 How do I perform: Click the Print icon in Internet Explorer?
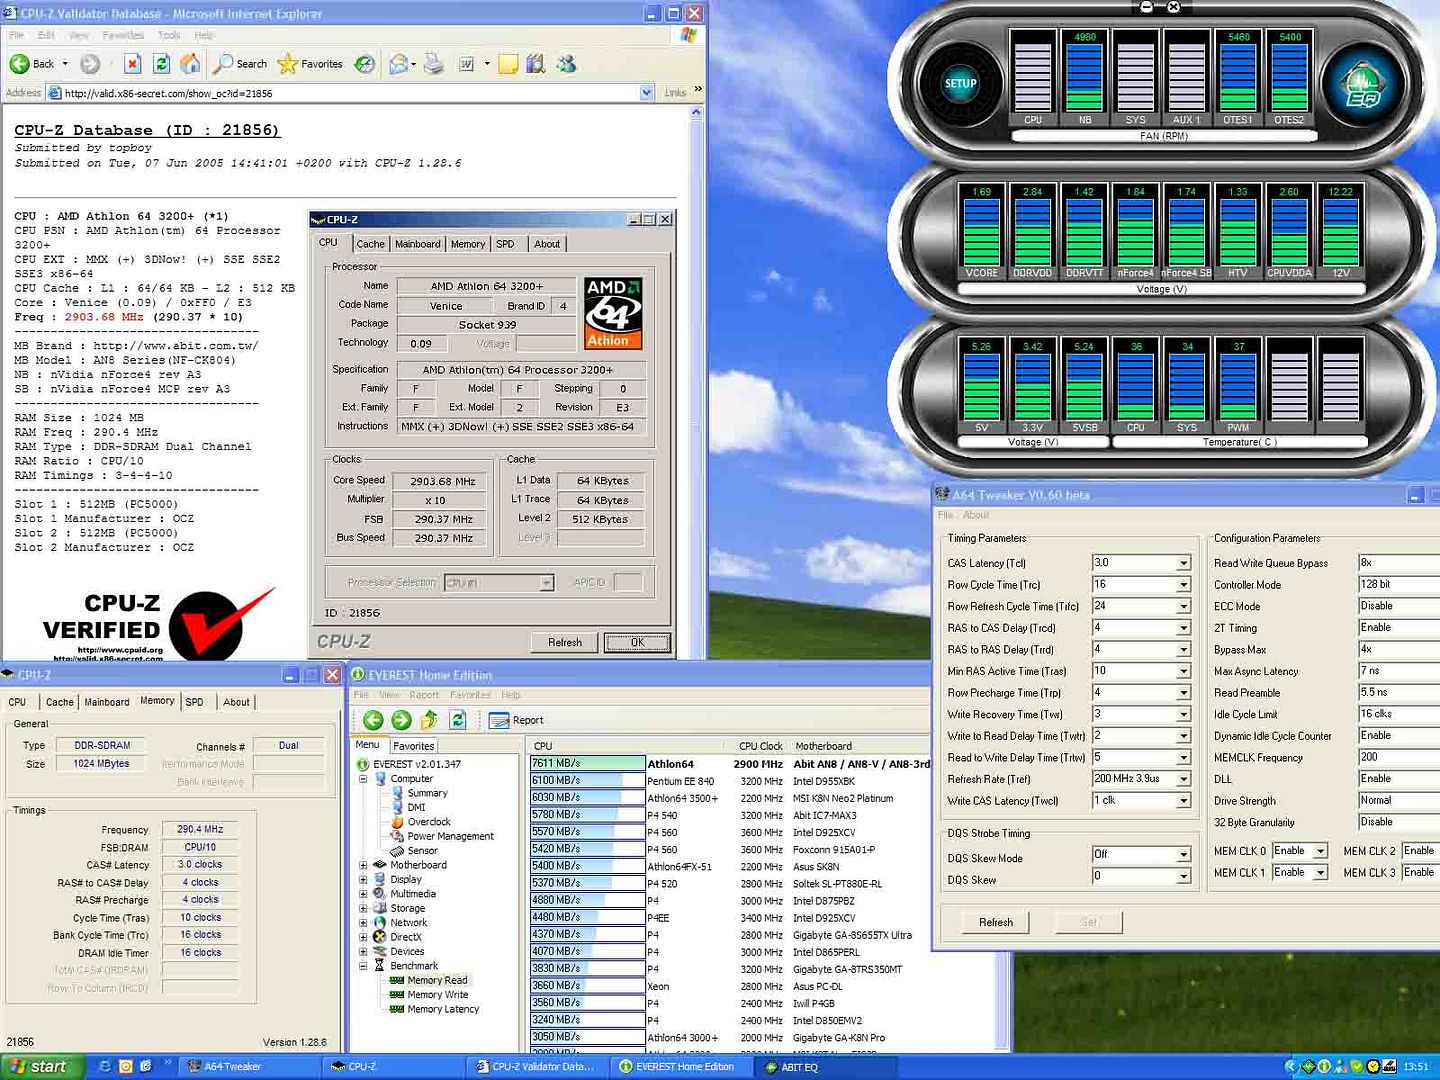click(x=433, y=64)
